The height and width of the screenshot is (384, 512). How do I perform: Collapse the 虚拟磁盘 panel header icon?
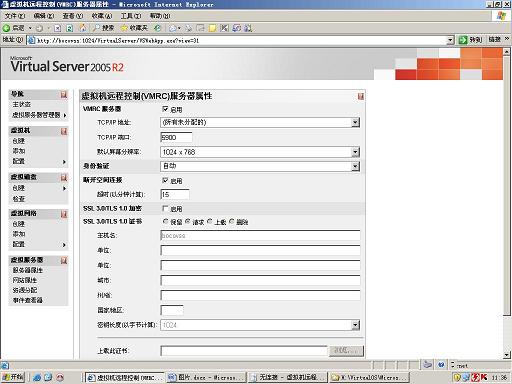[x=64, y=178]
